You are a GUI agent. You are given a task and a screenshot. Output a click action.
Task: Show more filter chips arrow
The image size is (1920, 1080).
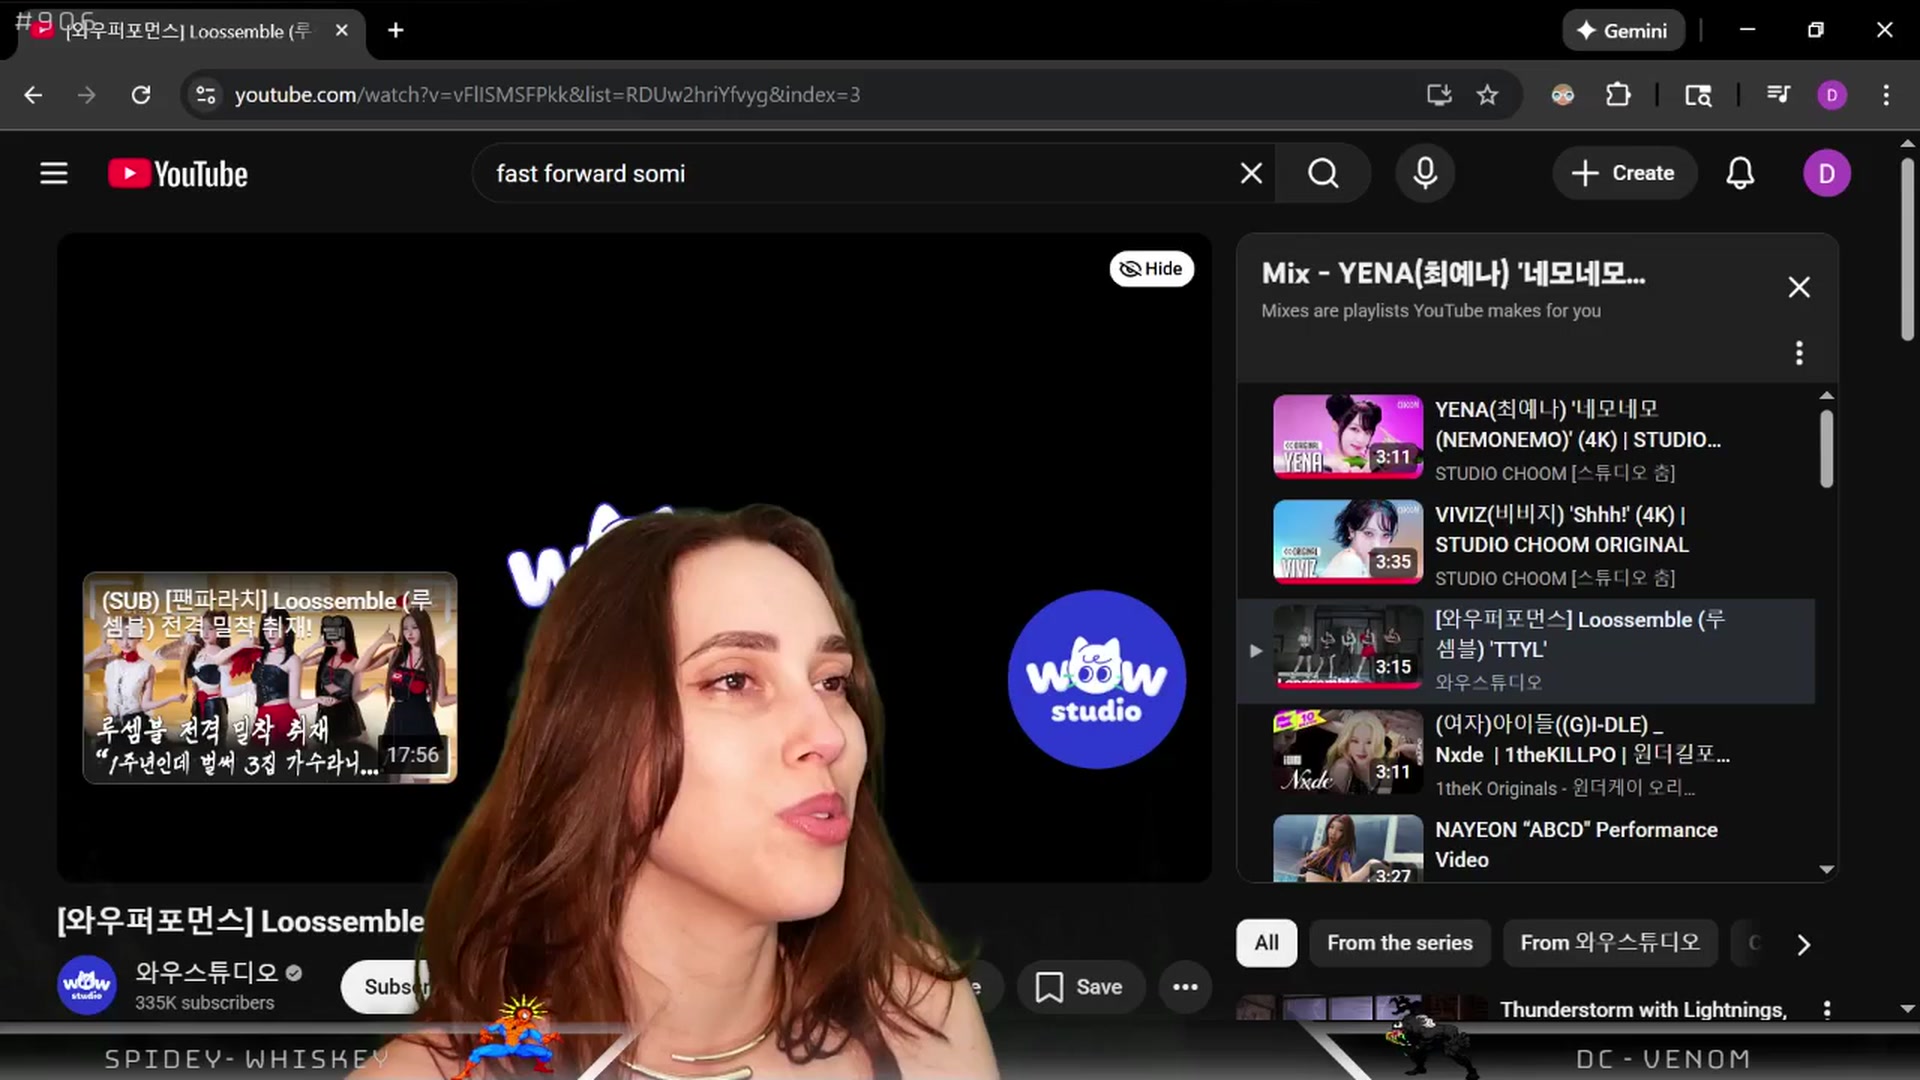tap(1803, 944)
